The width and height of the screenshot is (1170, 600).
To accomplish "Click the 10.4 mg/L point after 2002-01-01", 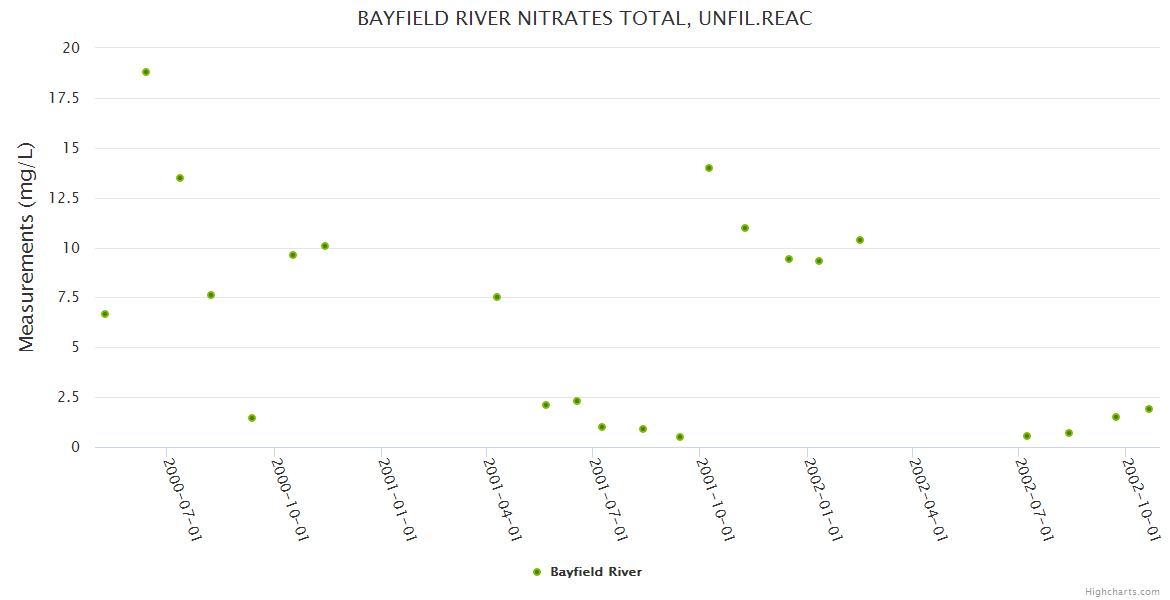I will tap(860, 240).
